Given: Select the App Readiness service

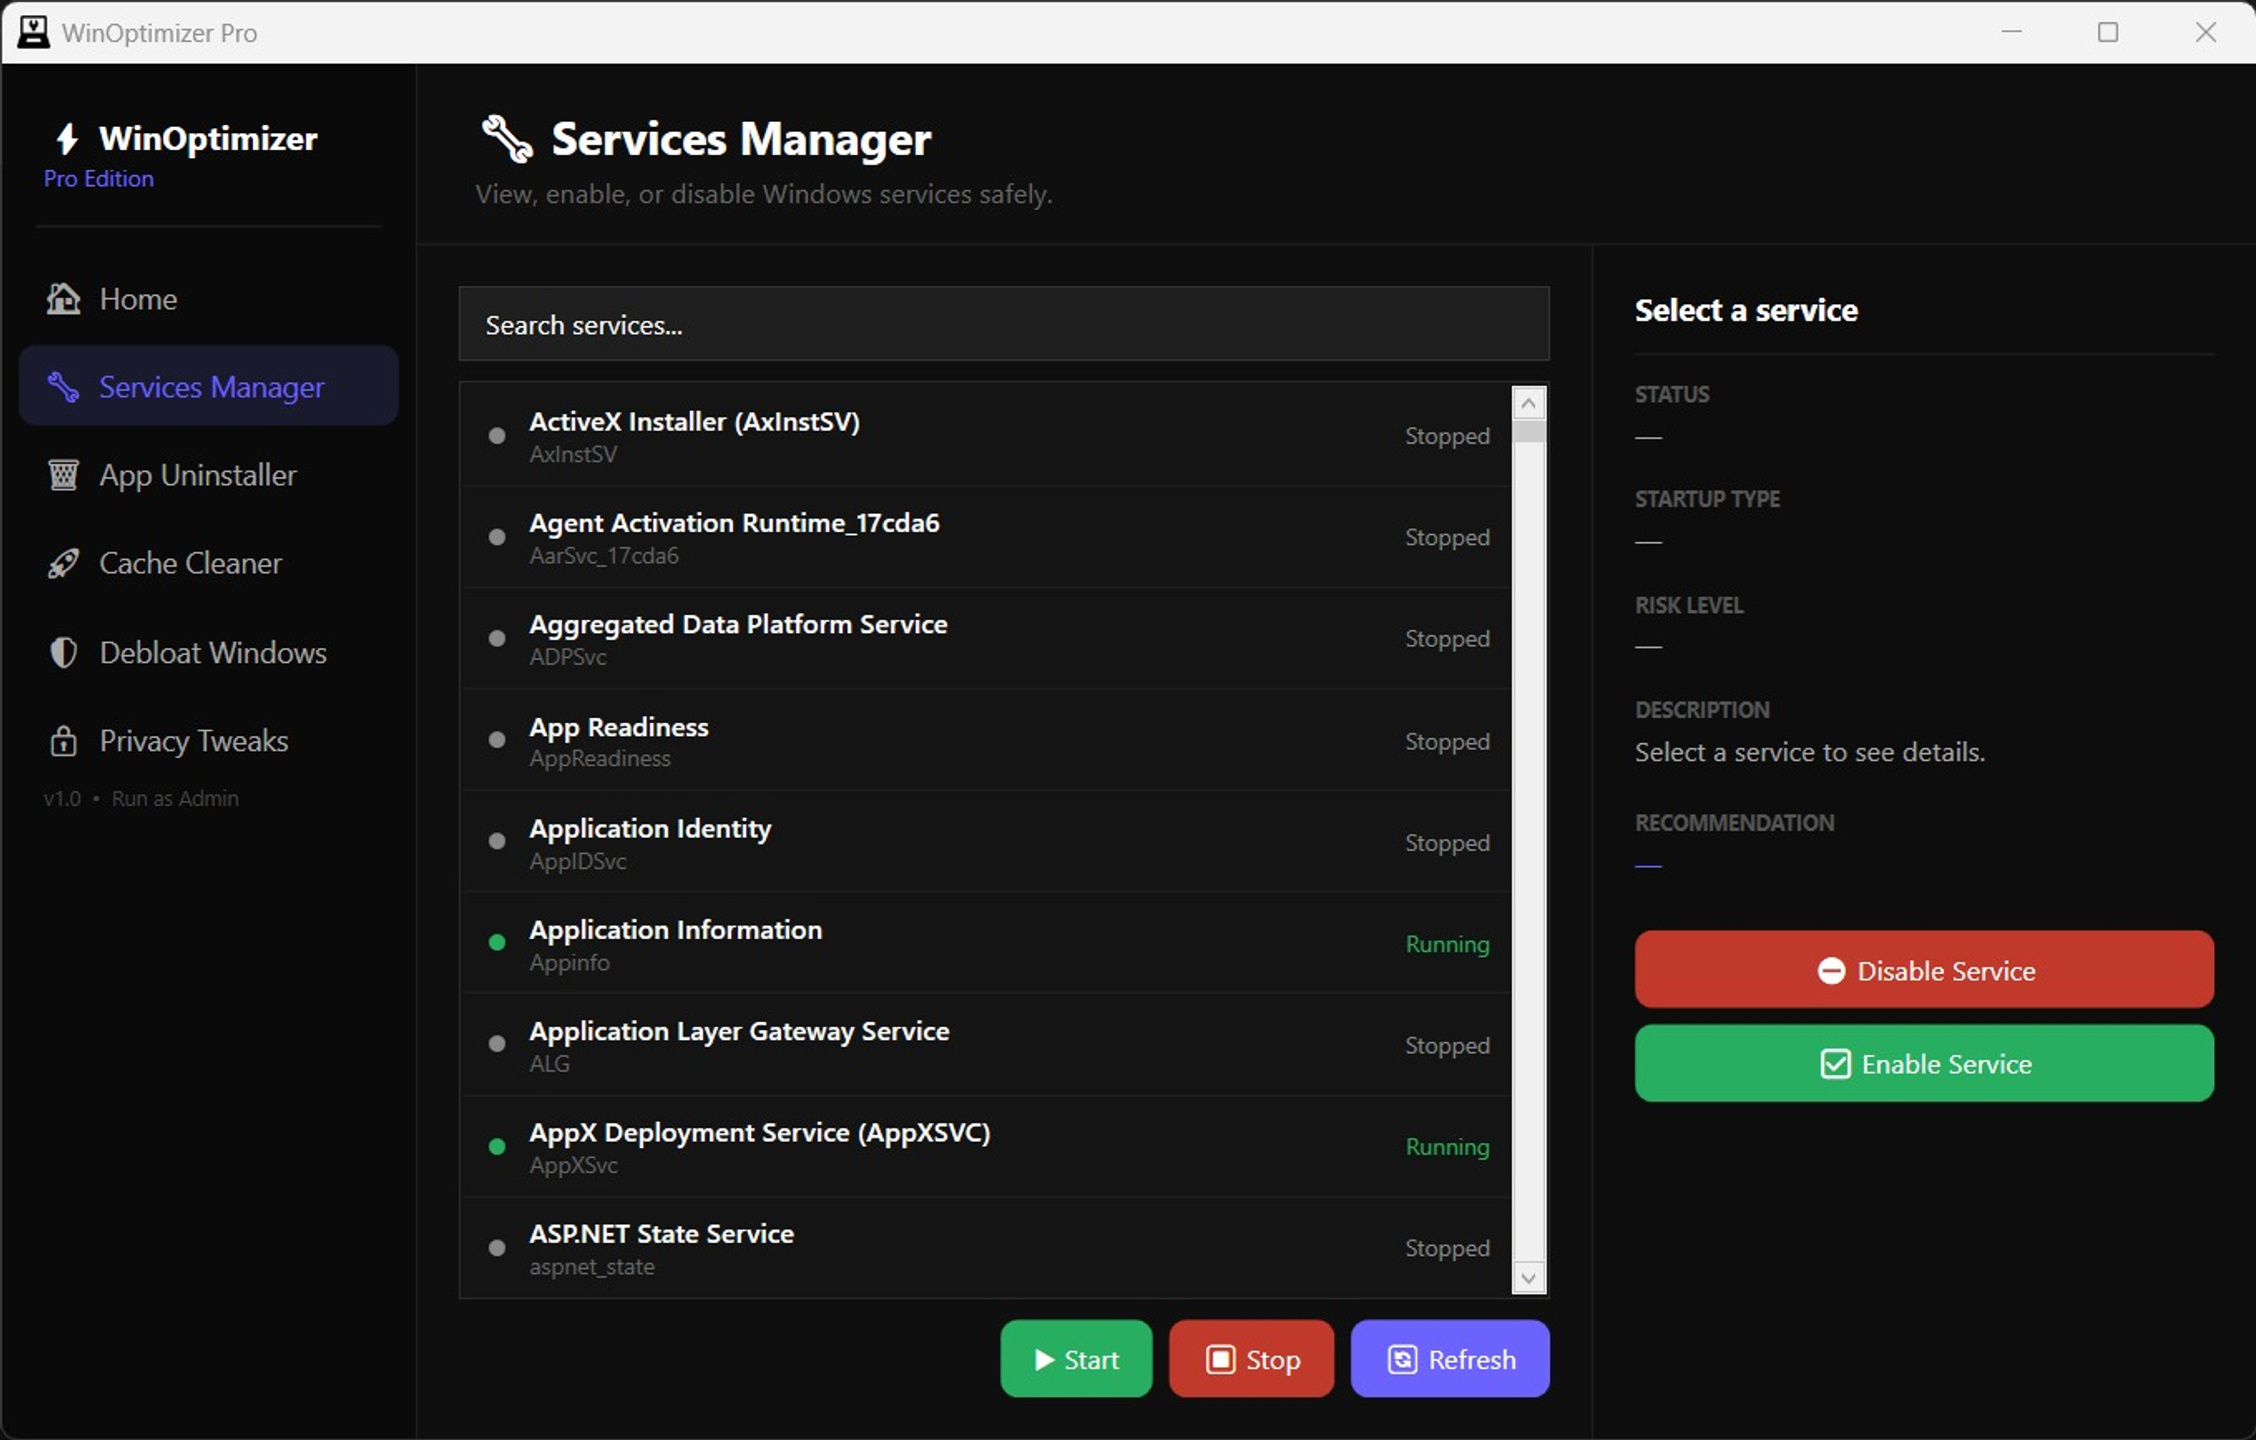Looking at the screenshot, I should pos(986,741).
